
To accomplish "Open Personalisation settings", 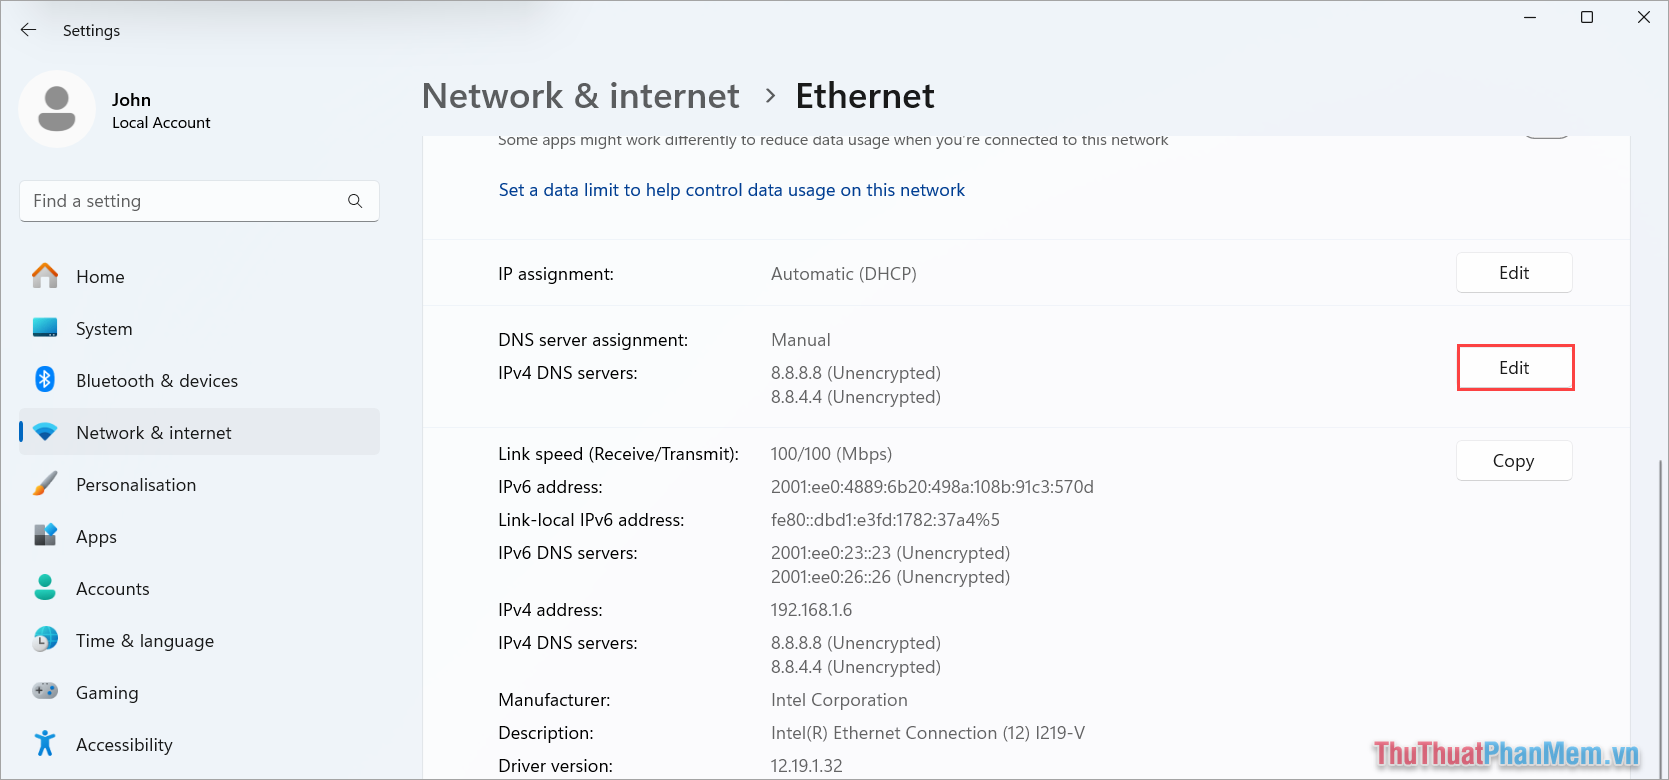I will (x=136, y=484).
